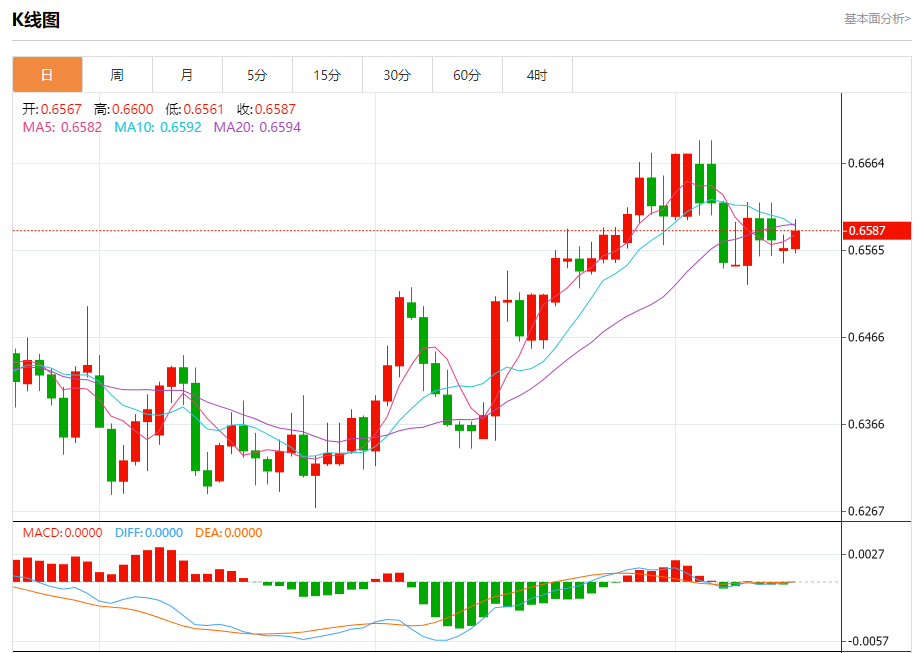Click the DIFF:0.0000 indicator label
Viewport: 918px width, 653px height.
pos(149,533)
